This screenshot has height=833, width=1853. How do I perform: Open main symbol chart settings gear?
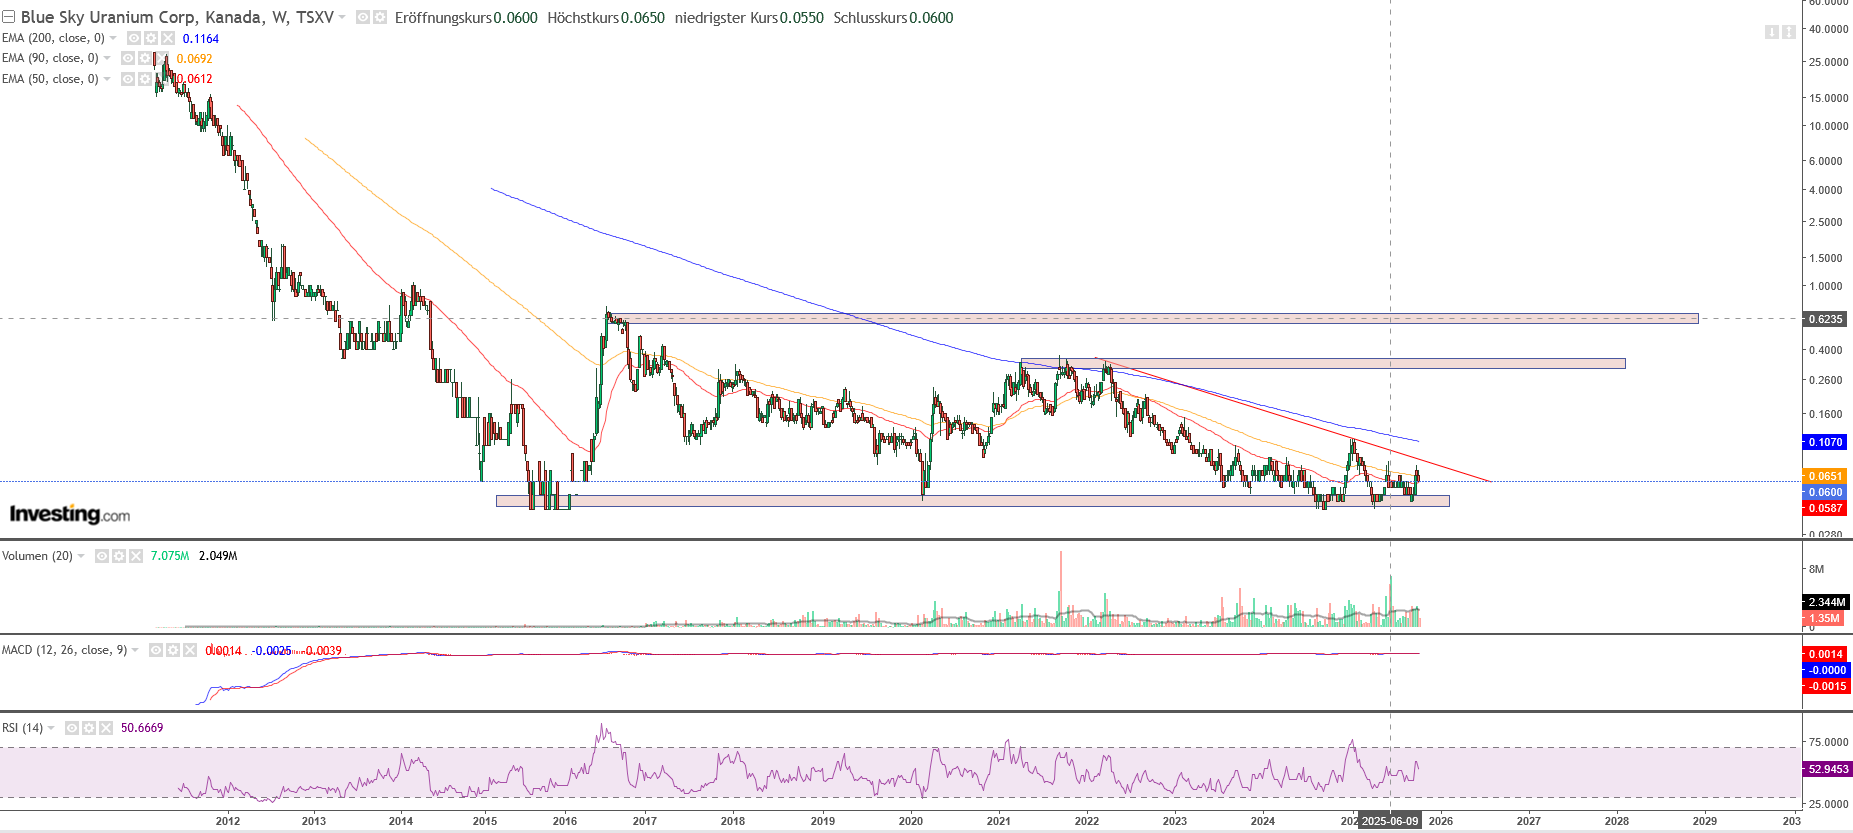pyautogui.click(x=380, y=18)
